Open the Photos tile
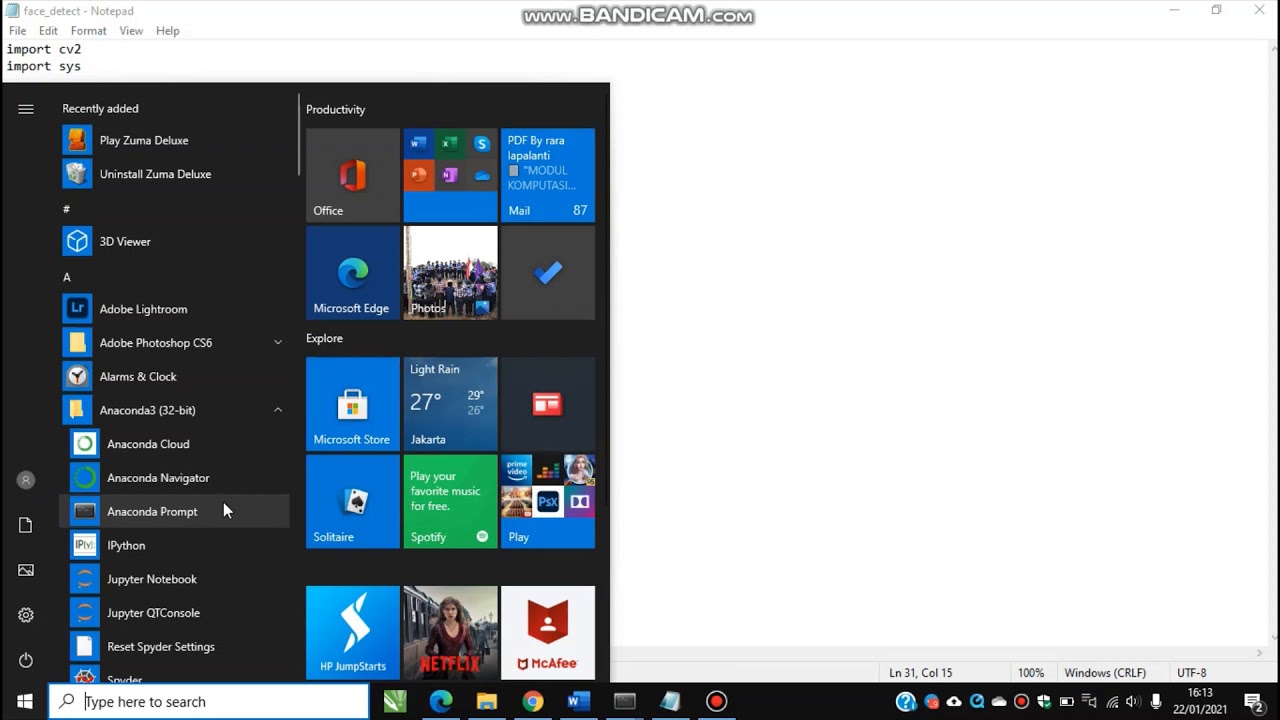Viewport: 1280px width, 720px height. tap(450, 273)
